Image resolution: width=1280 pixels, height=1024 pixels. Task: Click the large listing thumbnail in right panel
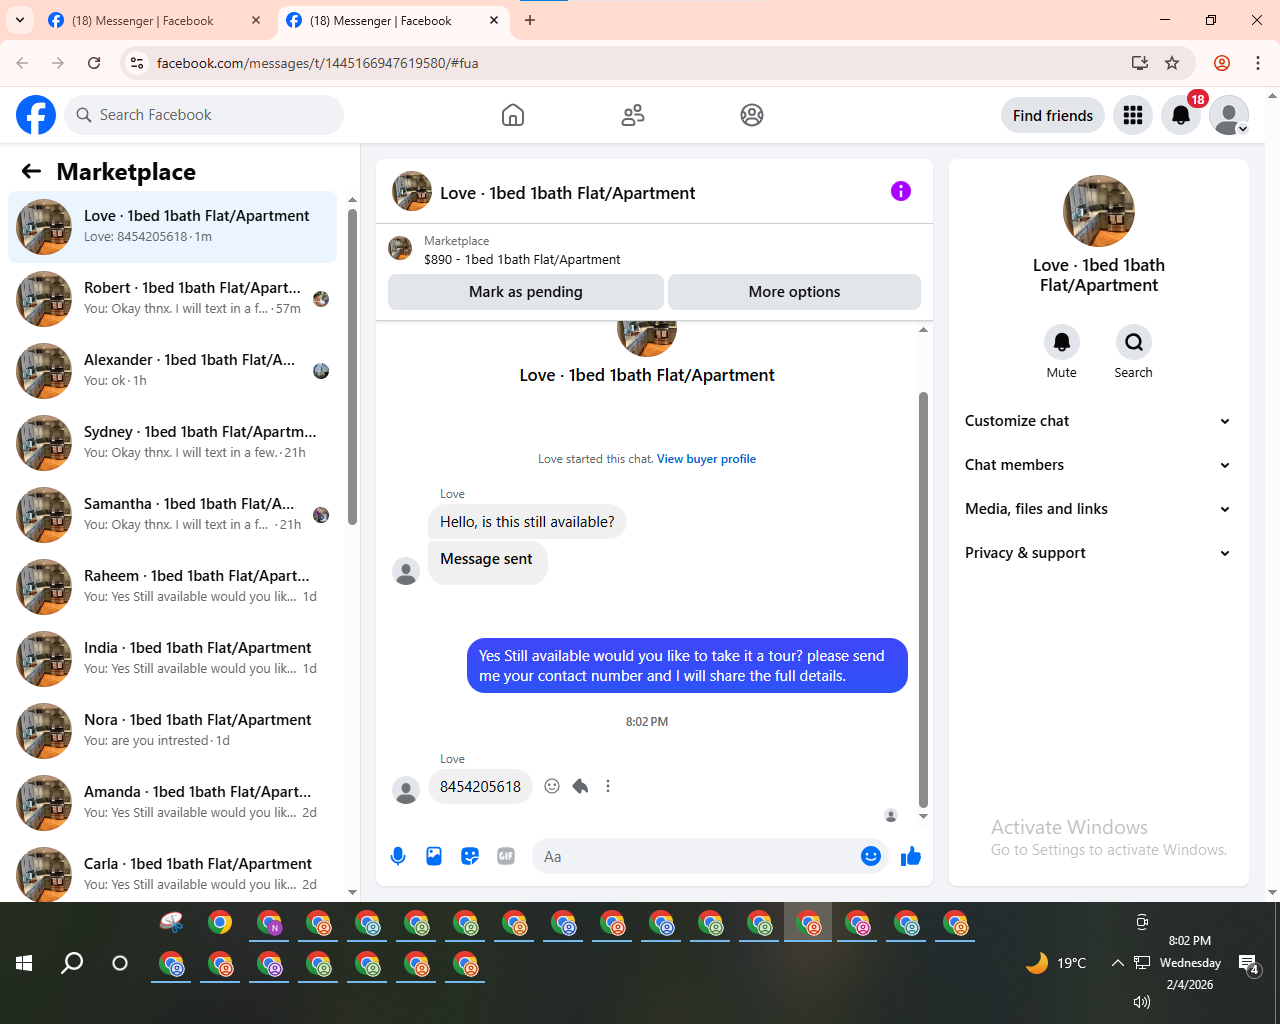tap(1099, 211)
